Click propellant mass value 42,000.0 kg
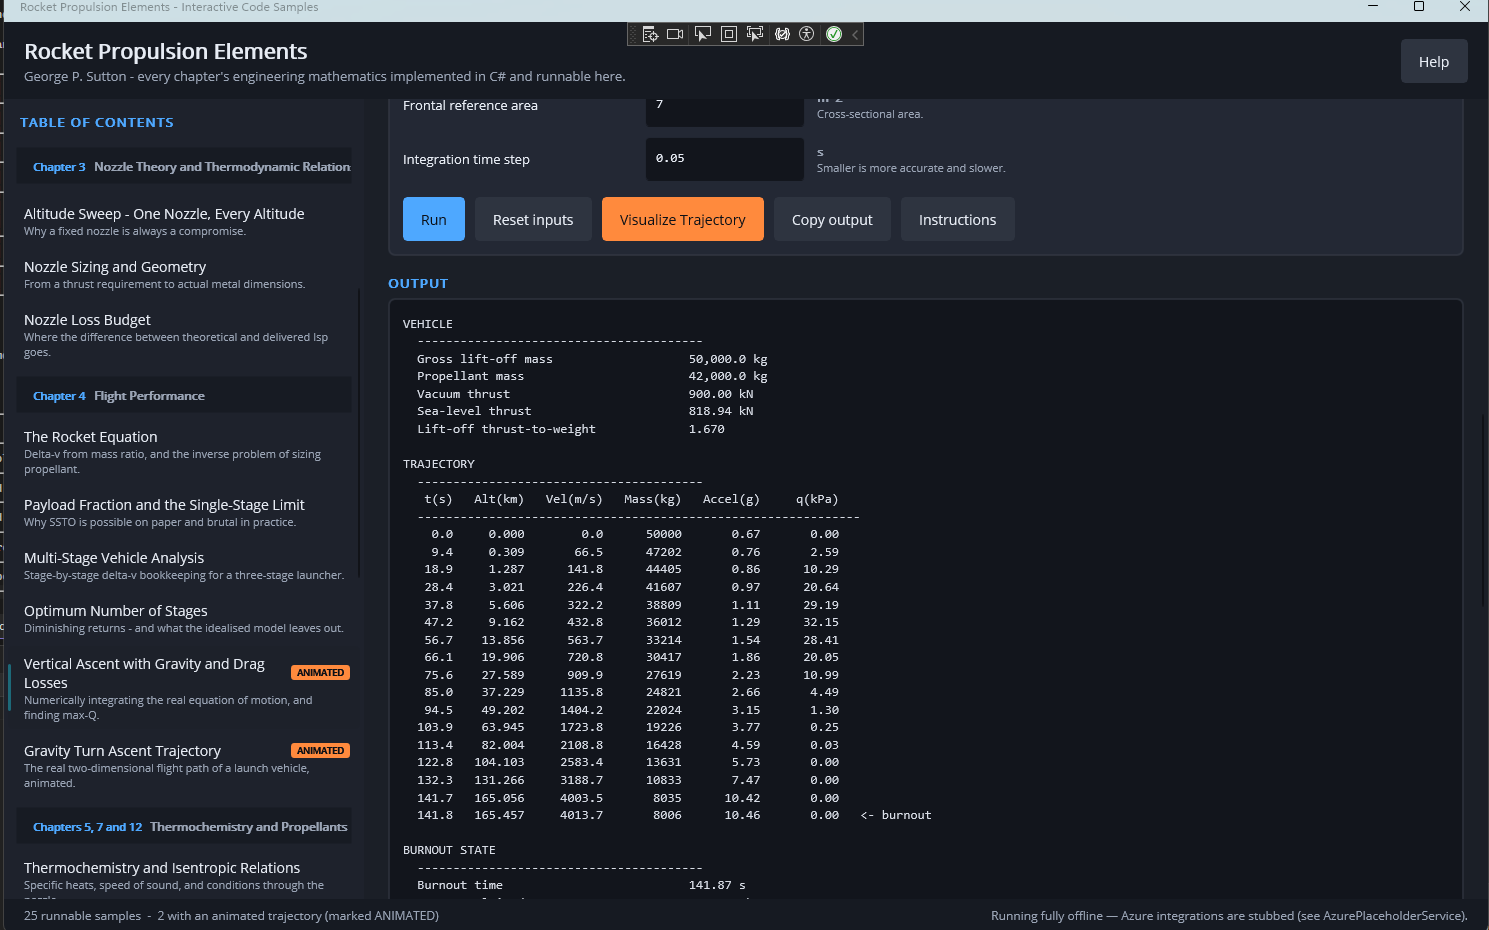 tap(728, 376)
